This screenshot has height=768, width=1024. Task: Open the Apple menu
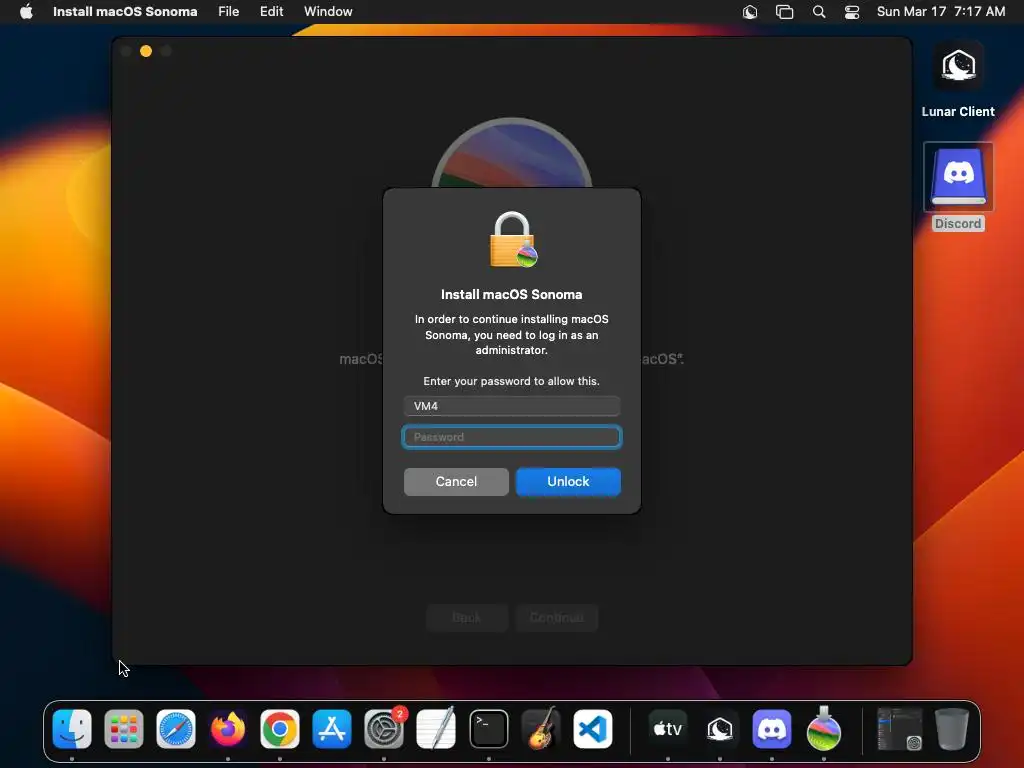click(26, 12)
